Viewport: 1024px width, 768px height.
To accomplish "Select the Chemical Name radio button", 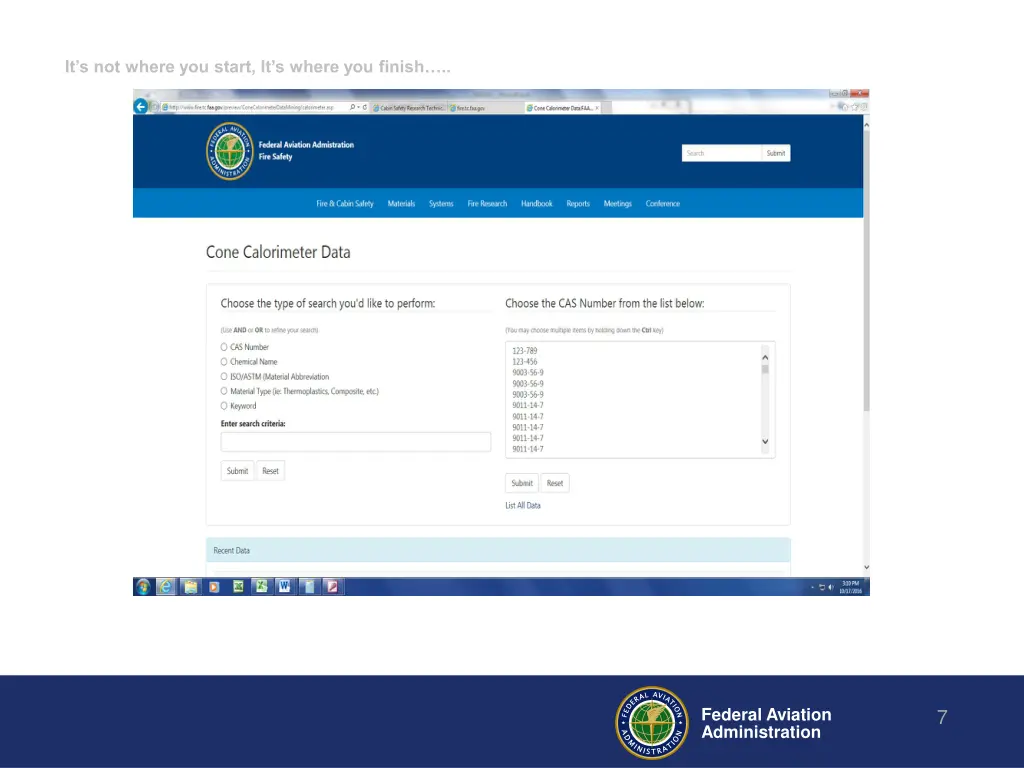I will (224, 361).
